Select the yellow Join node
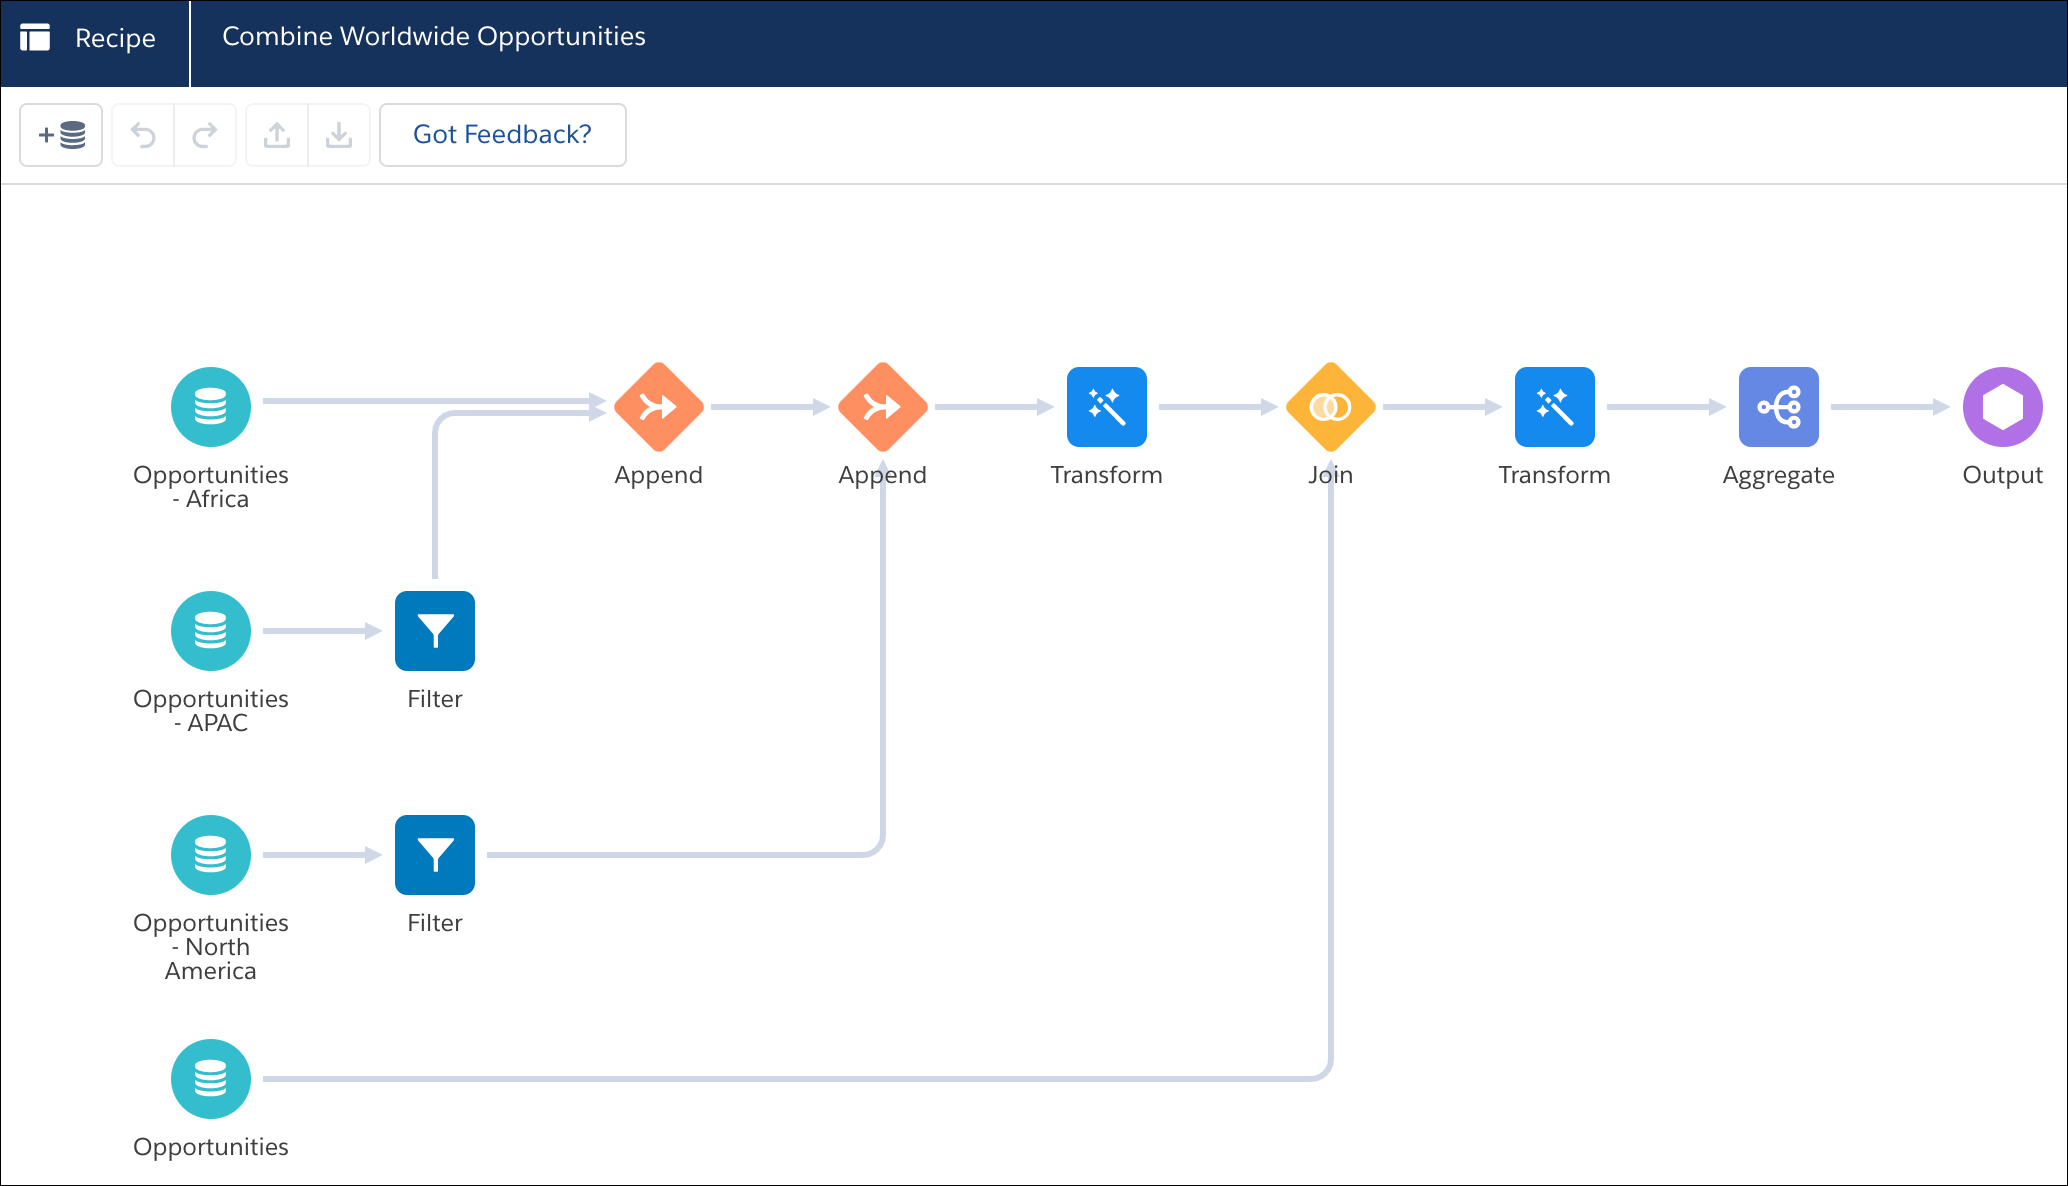 pos(1331,407)
